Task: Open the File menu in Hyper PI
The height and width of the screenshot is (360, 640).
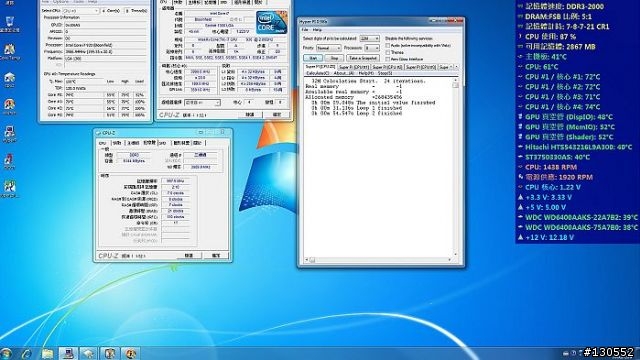Action: coord(305,30)
